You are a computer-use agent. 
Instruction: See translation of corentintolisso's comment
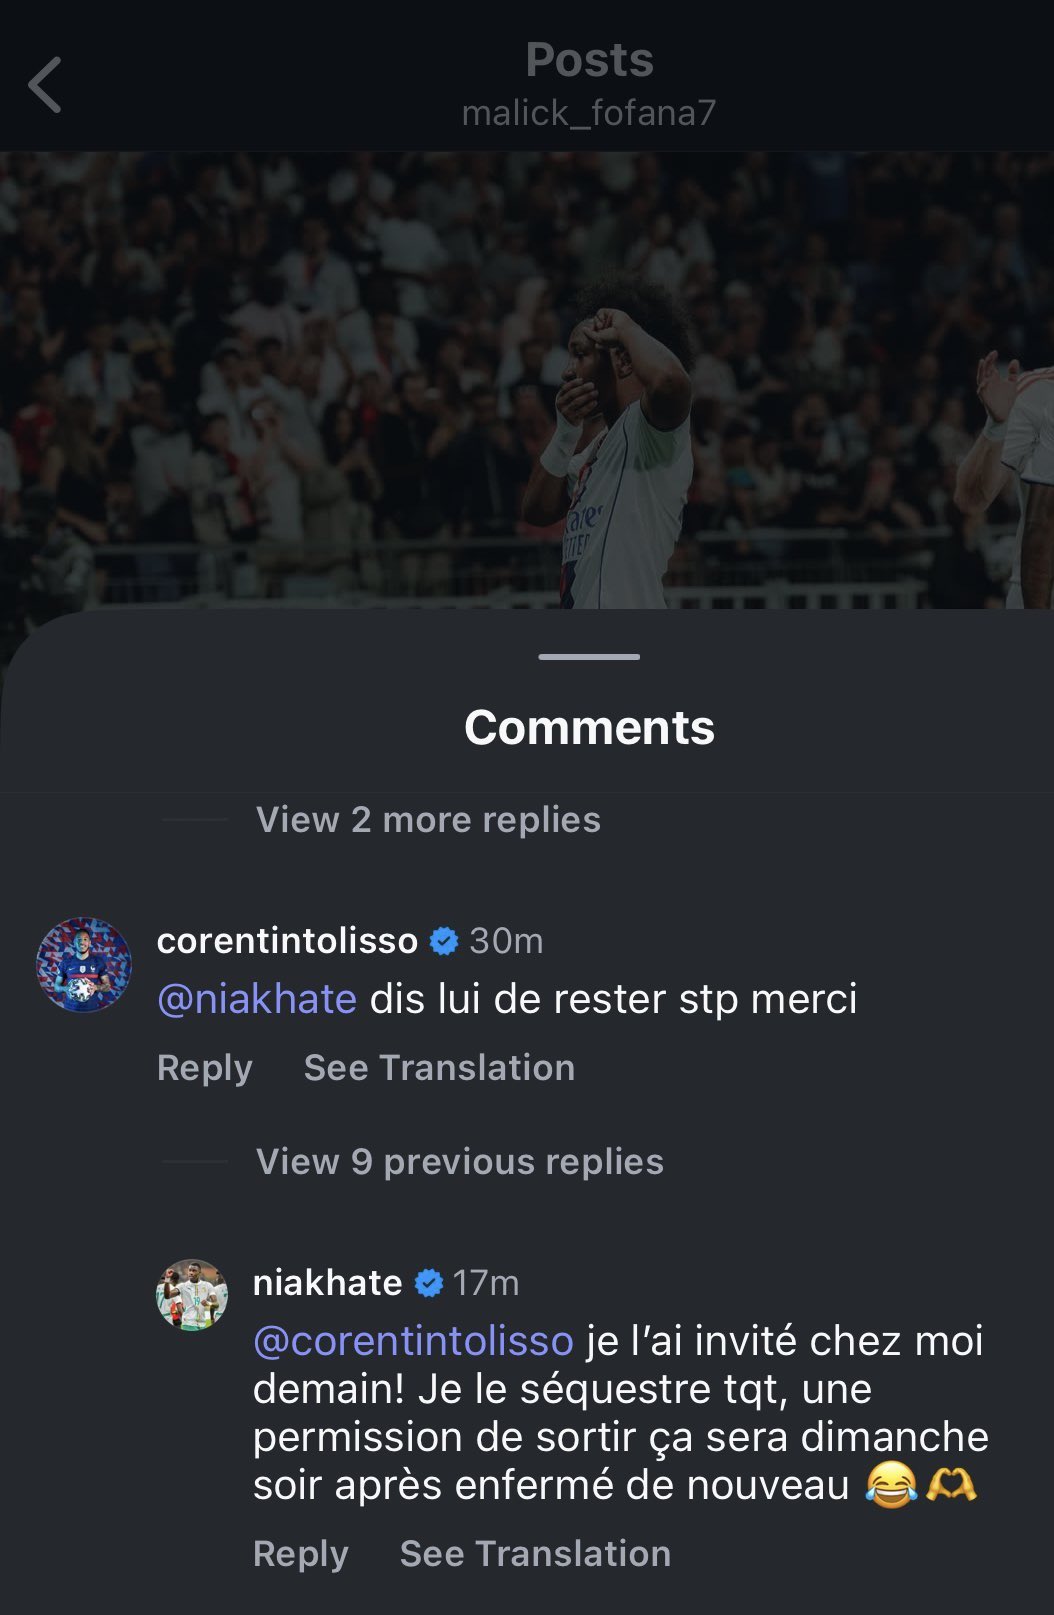pyautogui.click(x=439, y=1068)
